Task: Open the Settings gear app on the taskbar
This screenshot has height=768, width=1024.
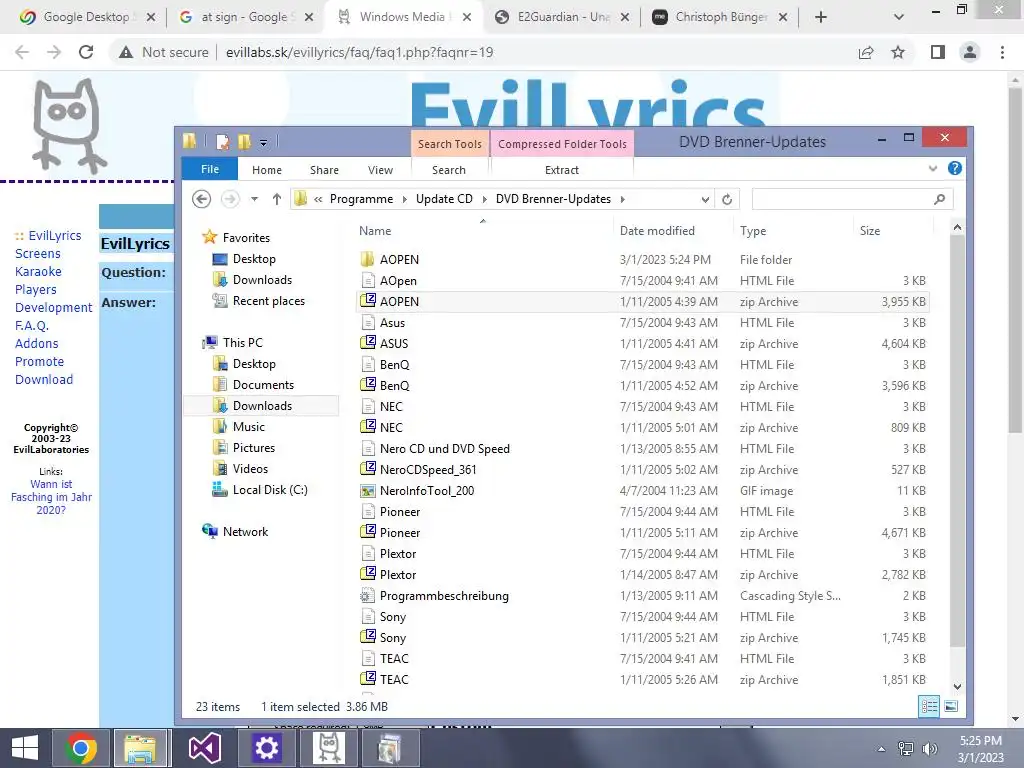Action: (x=266, y=748)
